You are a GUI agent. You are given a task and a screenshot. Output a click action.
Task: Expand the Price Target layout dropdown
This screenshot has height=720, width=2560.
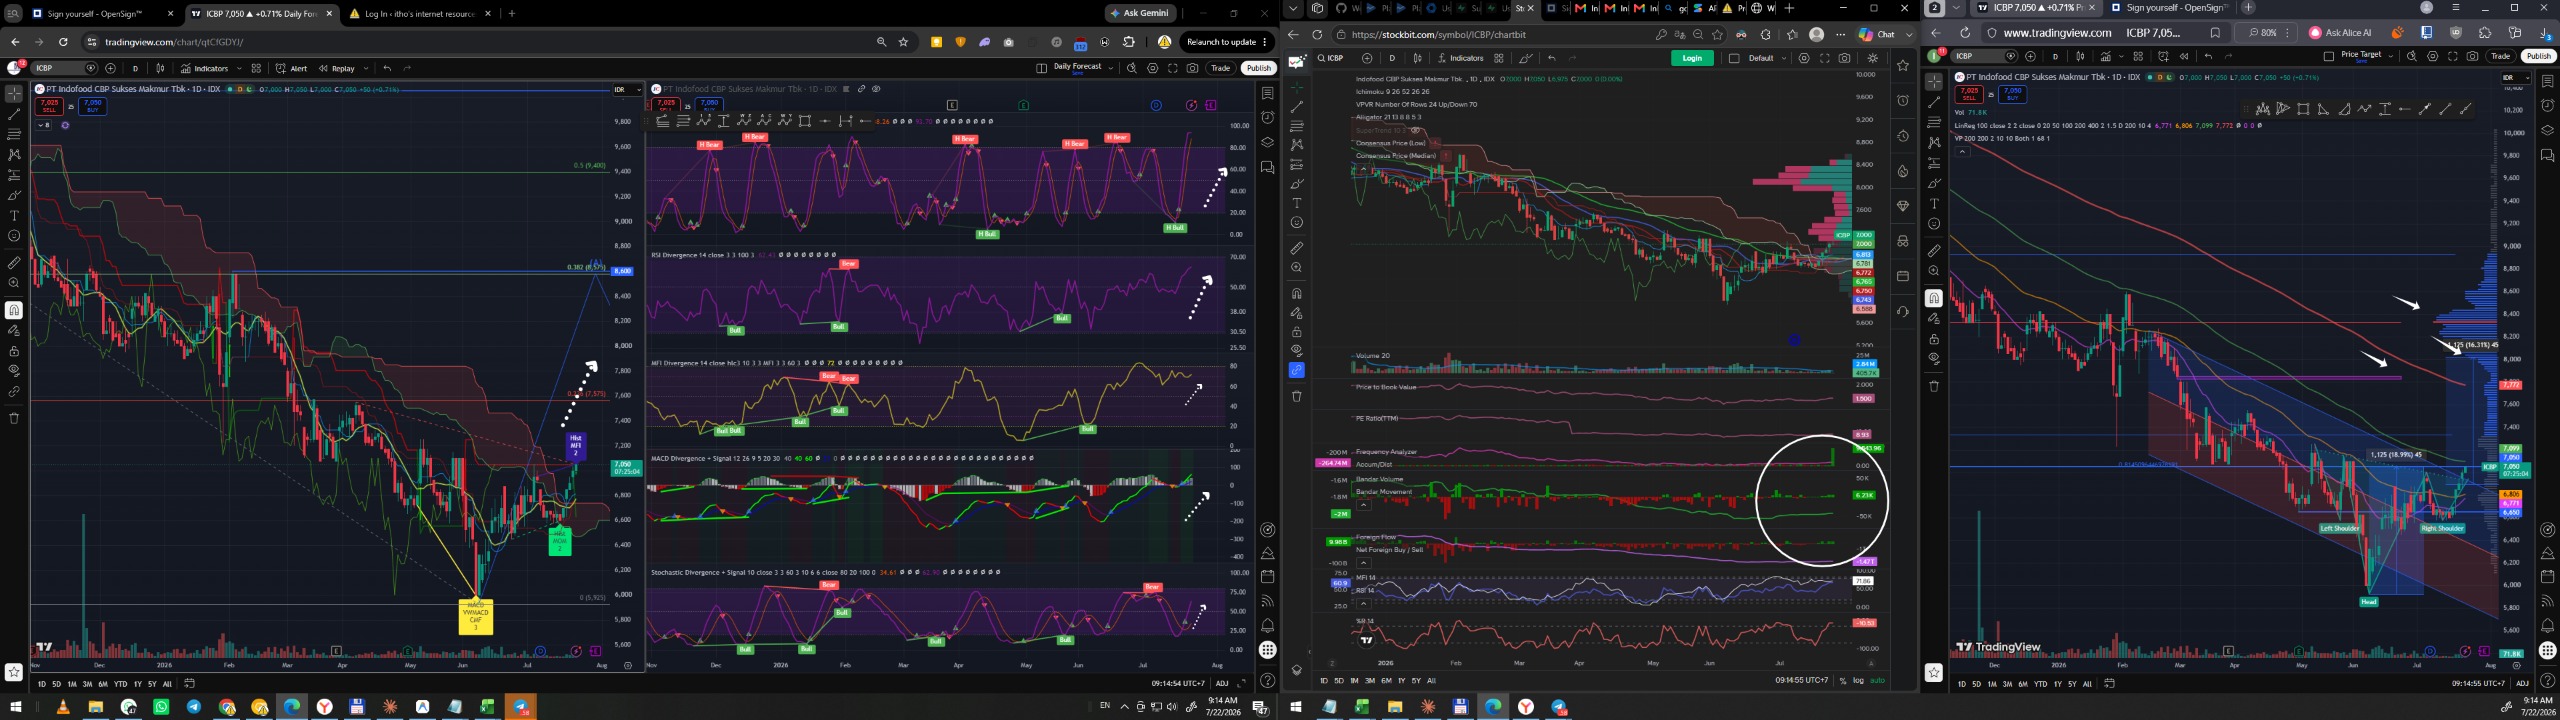click(2391, 56)
